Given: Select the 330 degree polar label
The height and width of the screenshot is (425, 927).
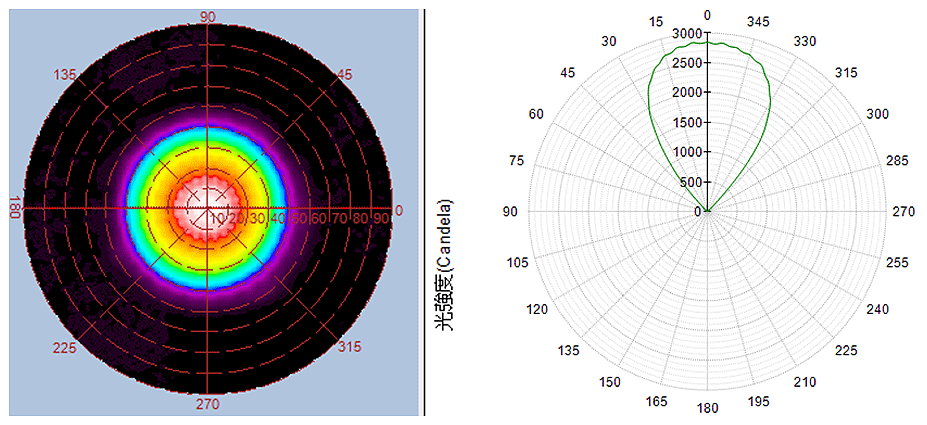Looking at the screenshot, I should pyautogui.click(x=806, y=41).
